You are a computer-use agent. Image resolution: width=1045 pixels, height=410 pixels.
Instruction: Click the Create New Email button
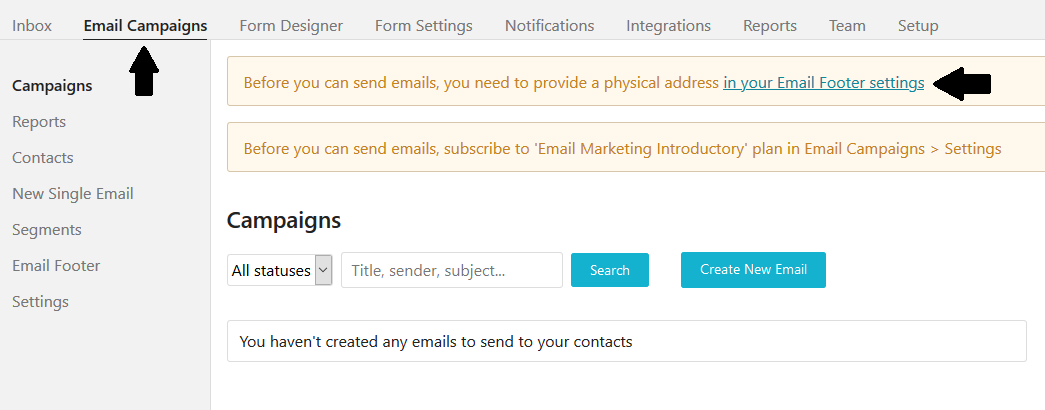(753, 270)
